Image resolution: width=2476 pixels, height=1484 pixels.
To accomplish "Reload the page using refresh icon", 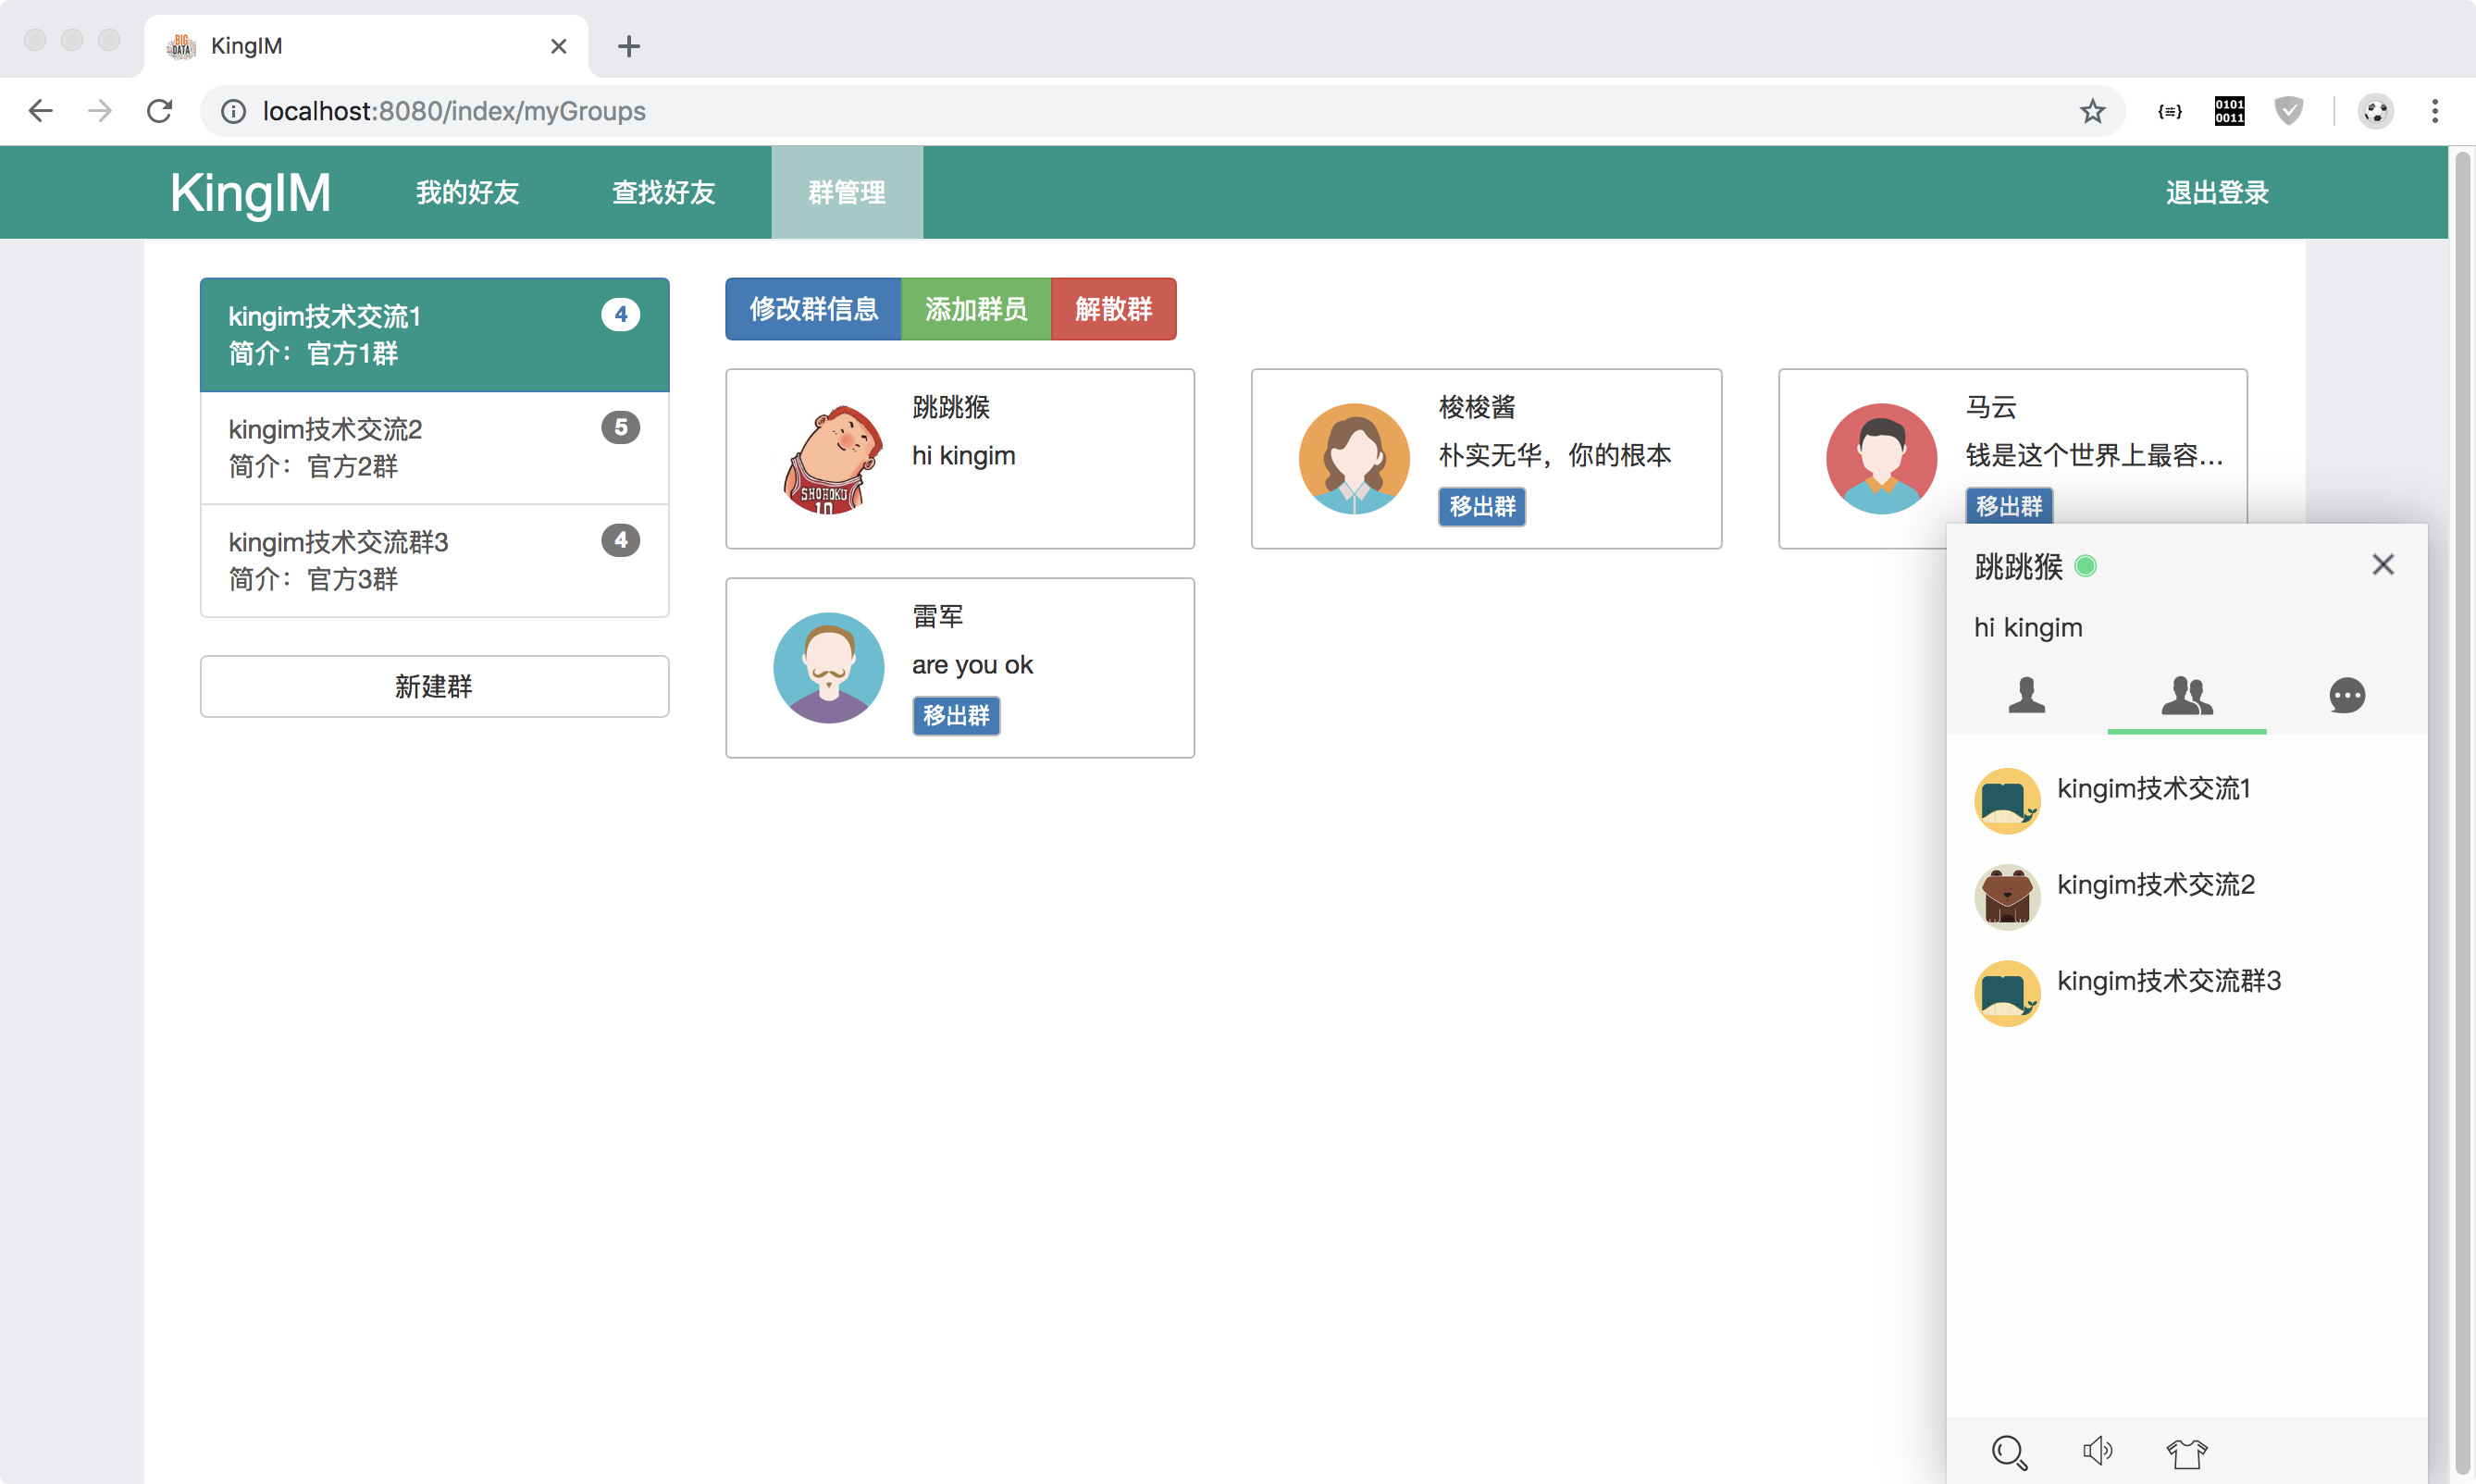I will (160, 111).
